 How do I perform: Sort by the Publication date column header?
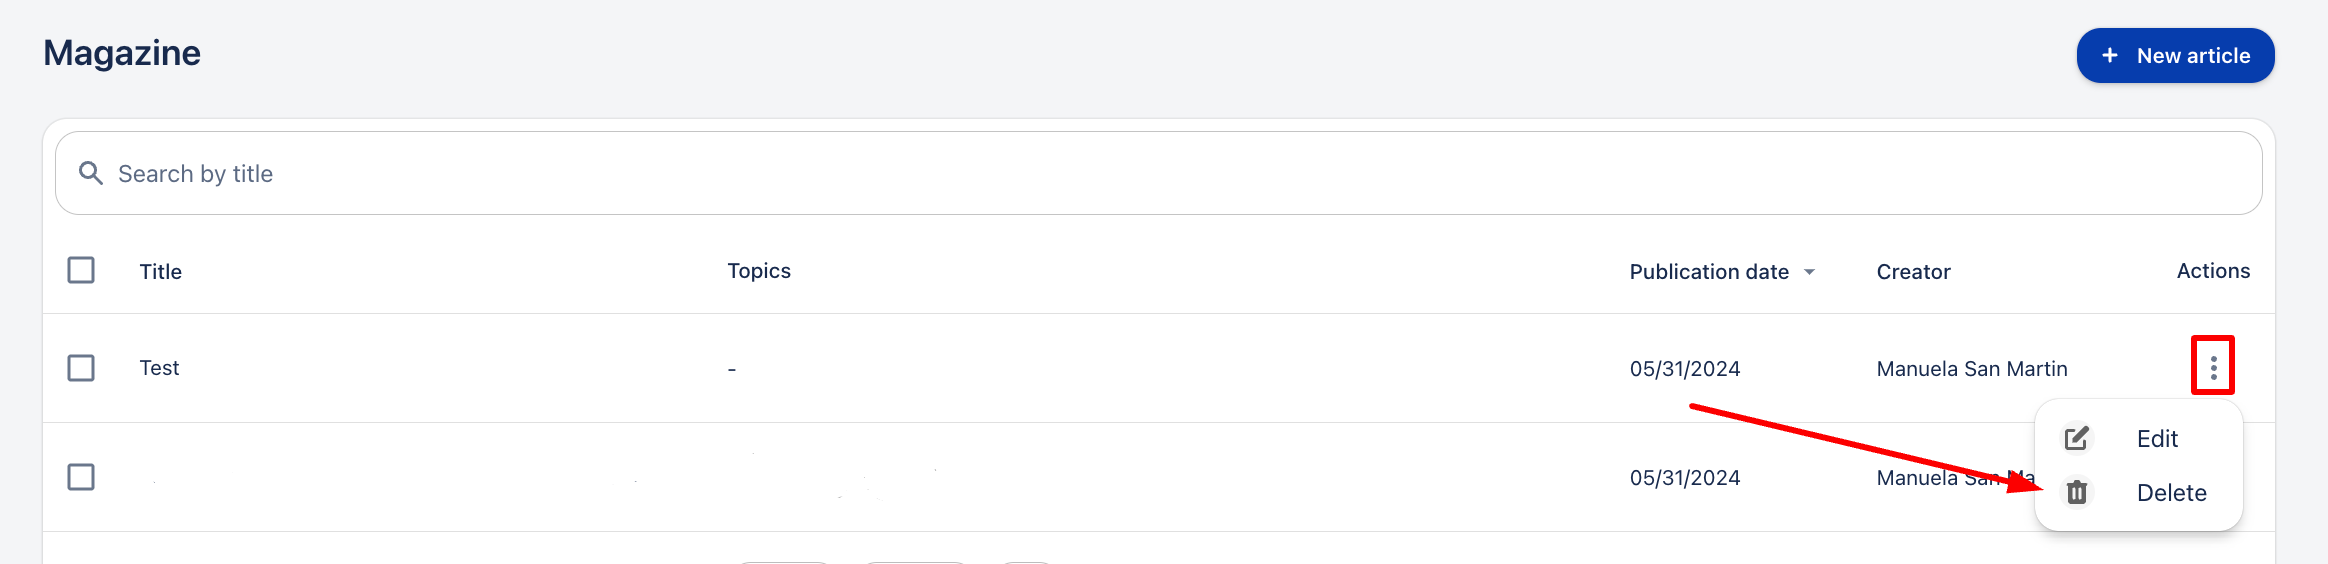coord(1708,272)
